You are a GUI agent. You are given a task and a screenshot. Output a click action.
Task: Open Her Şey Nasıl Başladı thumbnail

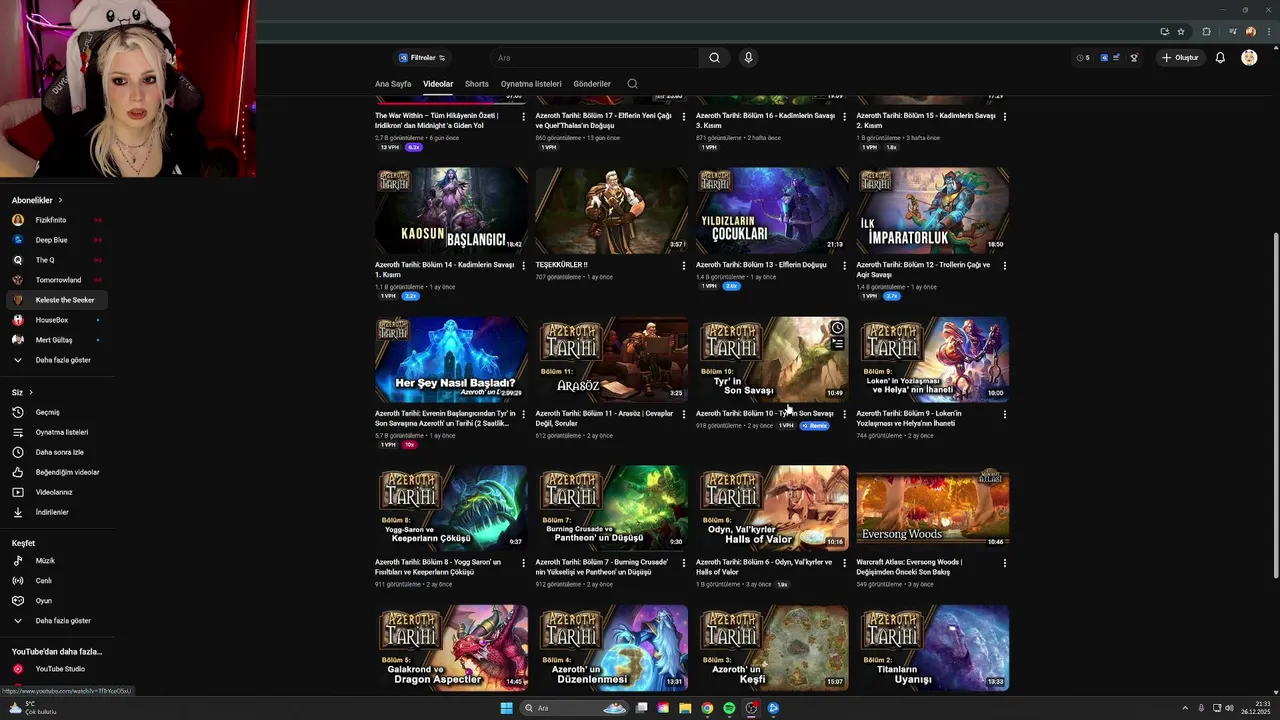pyautogui.click(x=451, y=360)
